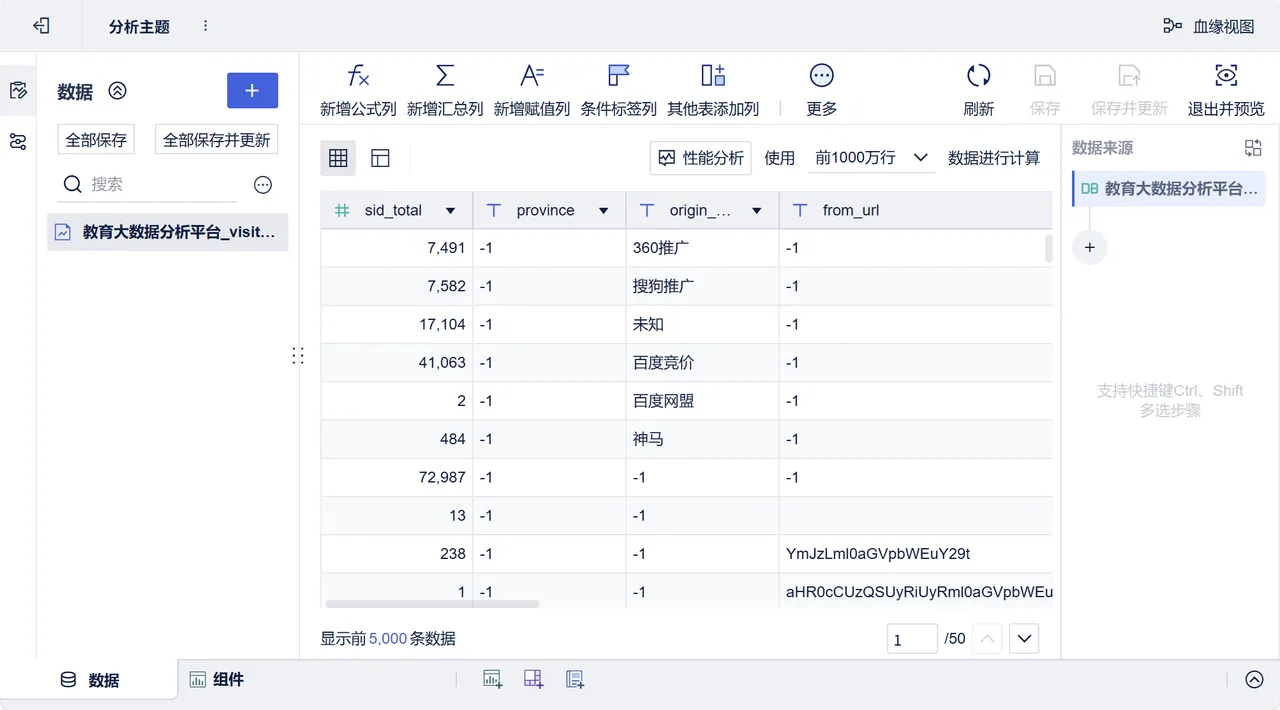1280x710 pixels.
Task: Go to next page with down chevron
Action: pyautogui.click(x=1024, y=639)
